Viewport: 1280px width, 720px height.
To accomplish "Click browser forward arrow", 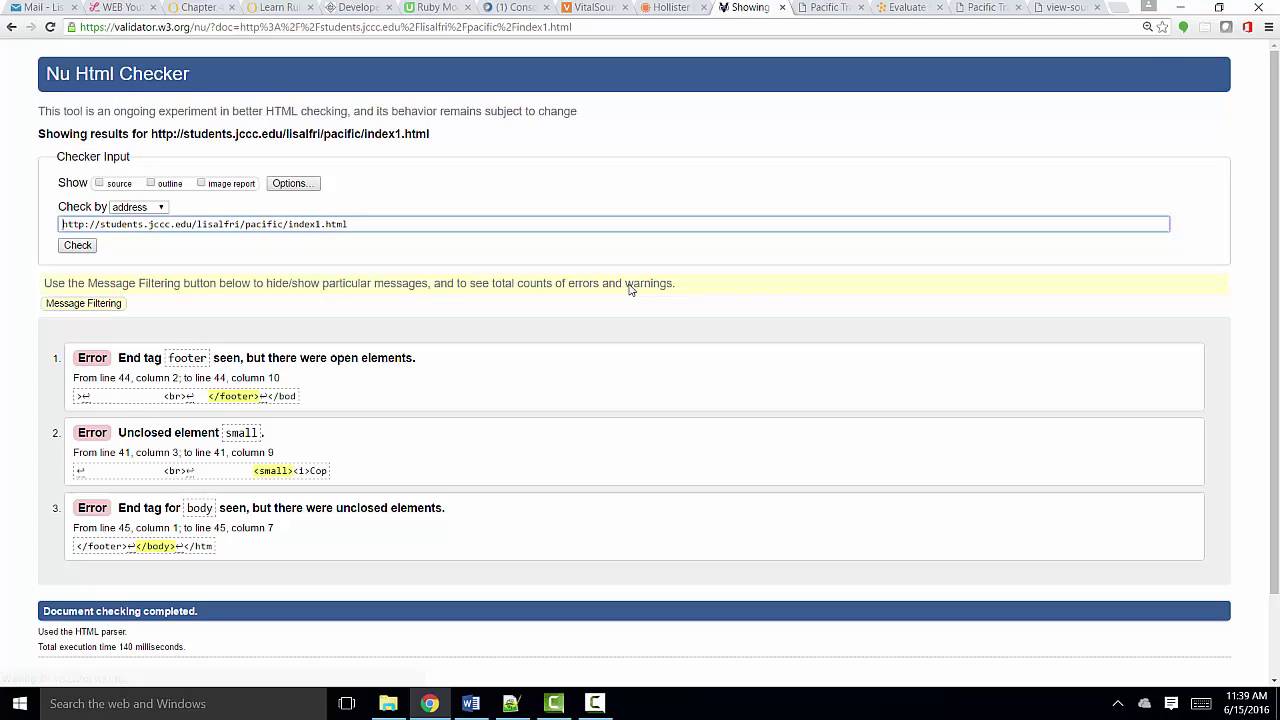I will 31,27.
